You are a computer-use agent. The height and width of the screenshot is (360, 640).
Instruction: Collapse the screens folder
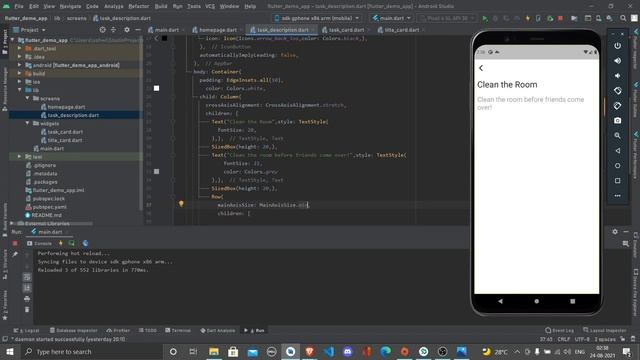27,98
